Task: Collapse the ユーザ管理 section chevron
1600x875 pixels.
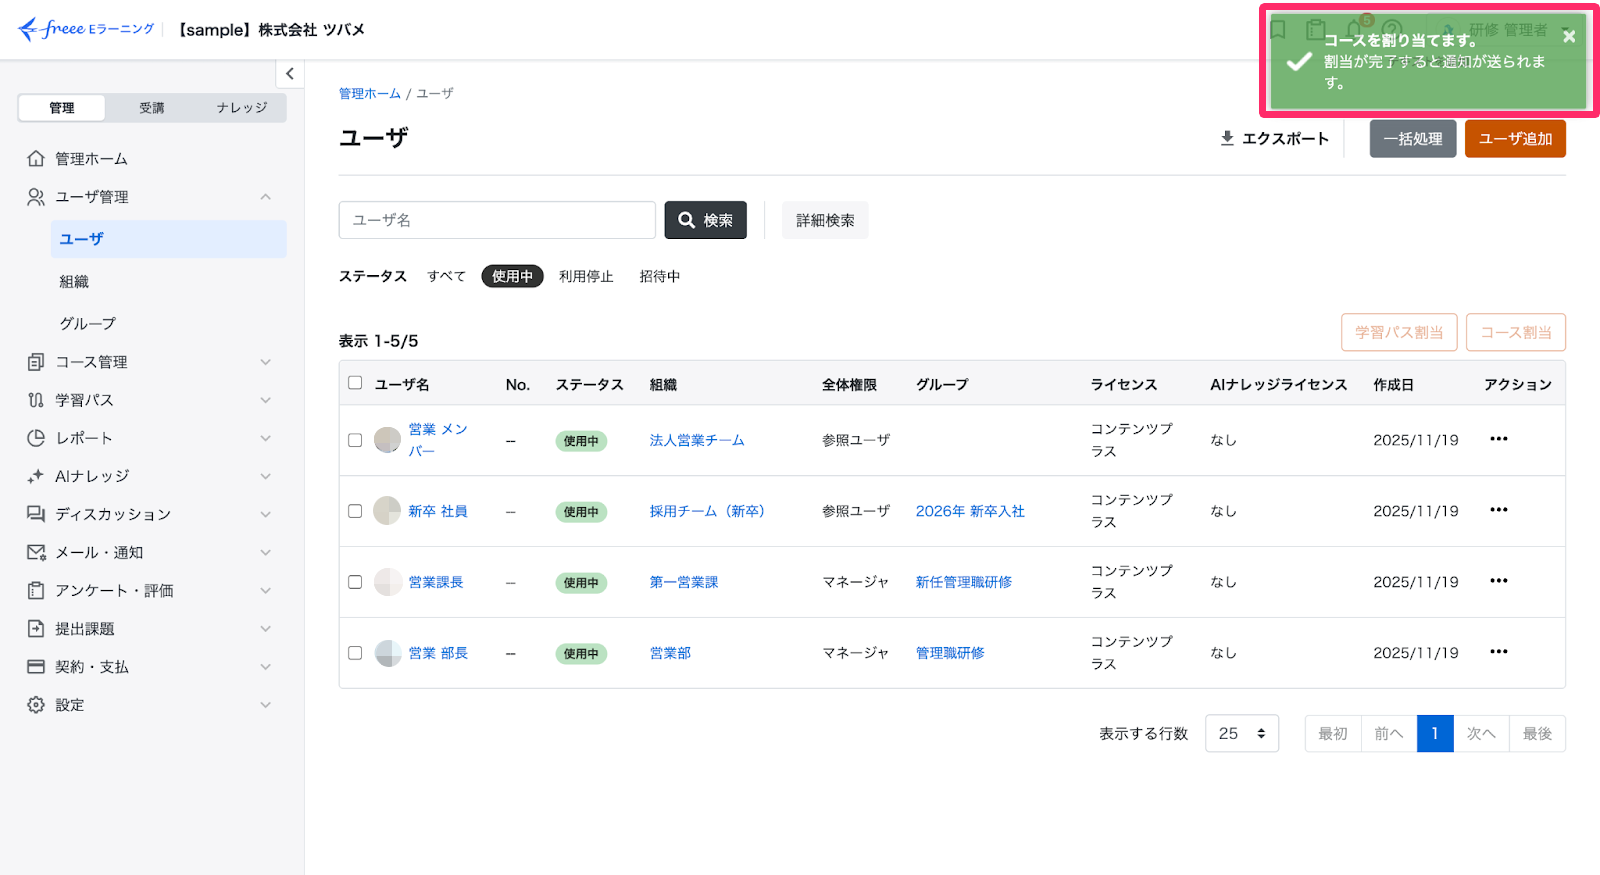Action: pos(266,197)
